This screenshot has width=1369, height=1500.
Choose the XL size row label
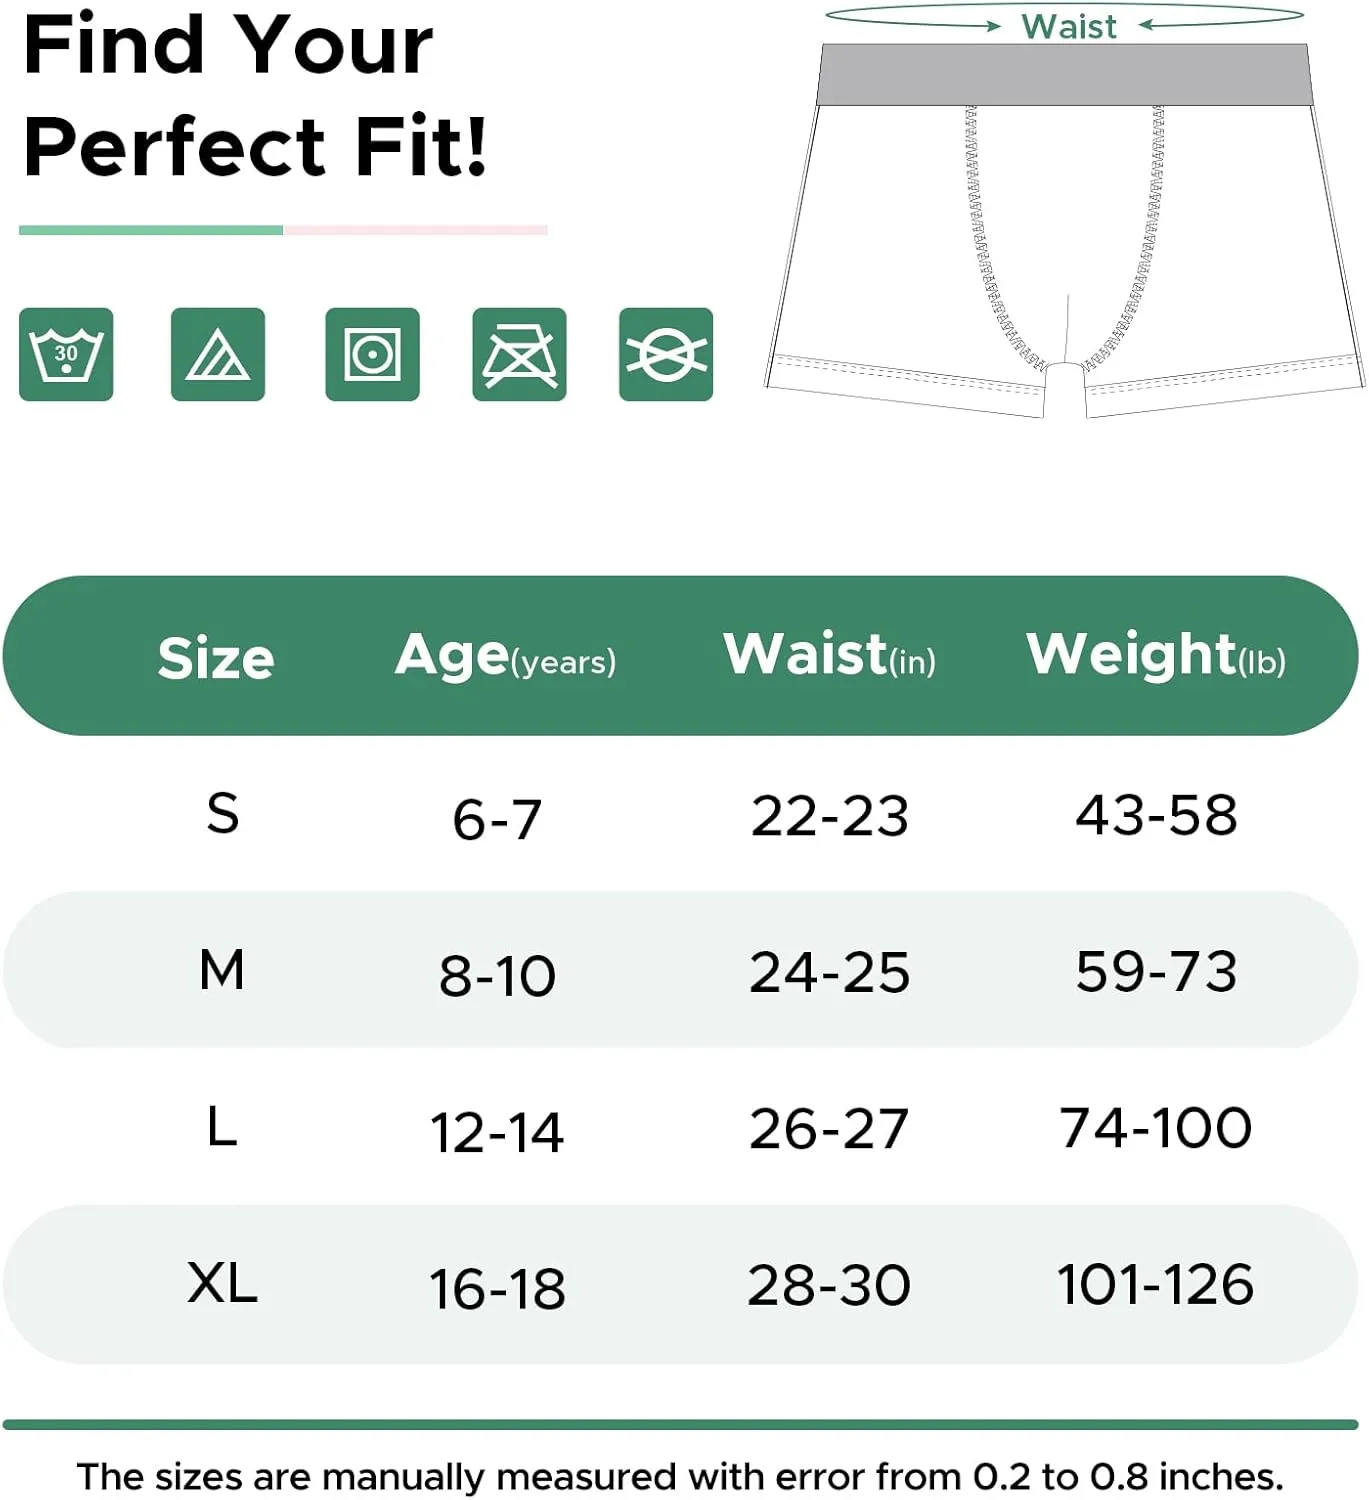click(222, 1283)
